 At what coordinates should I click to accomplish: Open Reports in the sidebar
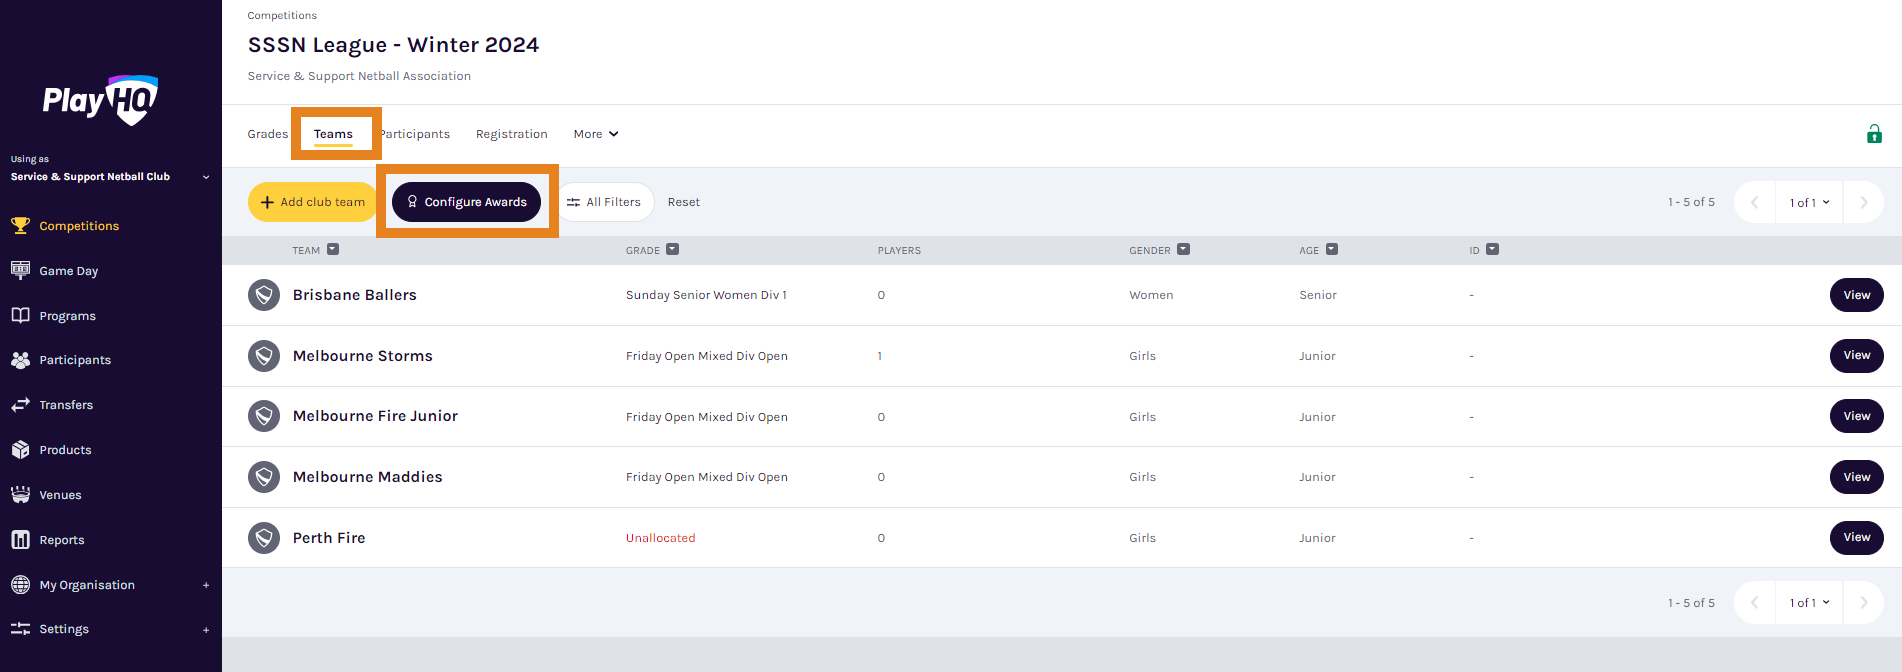coord(62,540)
